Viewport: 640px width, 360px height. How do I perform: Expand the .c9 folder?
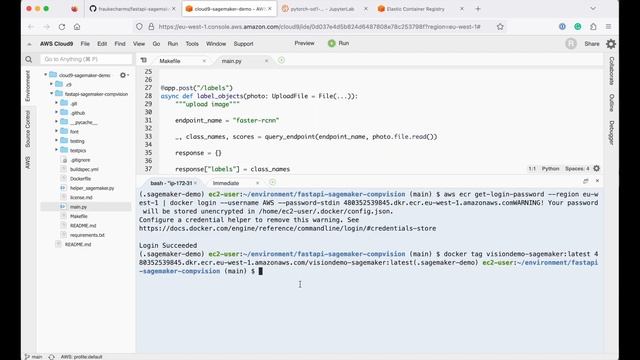51,84
